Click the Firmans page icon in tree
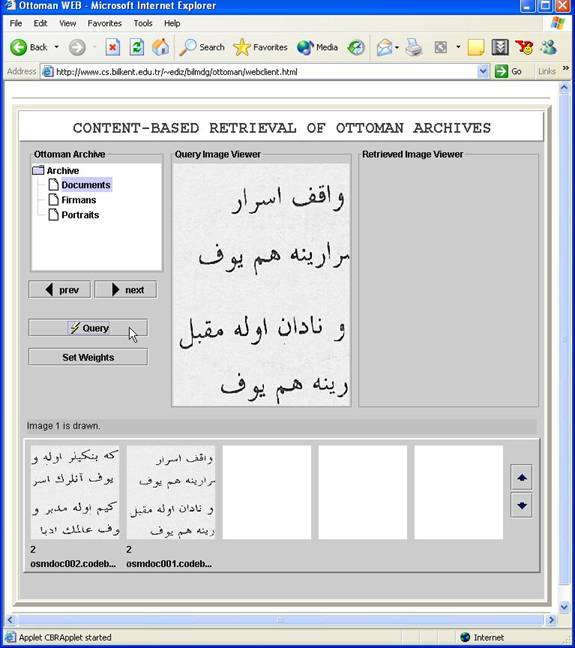The image size is (575, 648). (53, 200)
